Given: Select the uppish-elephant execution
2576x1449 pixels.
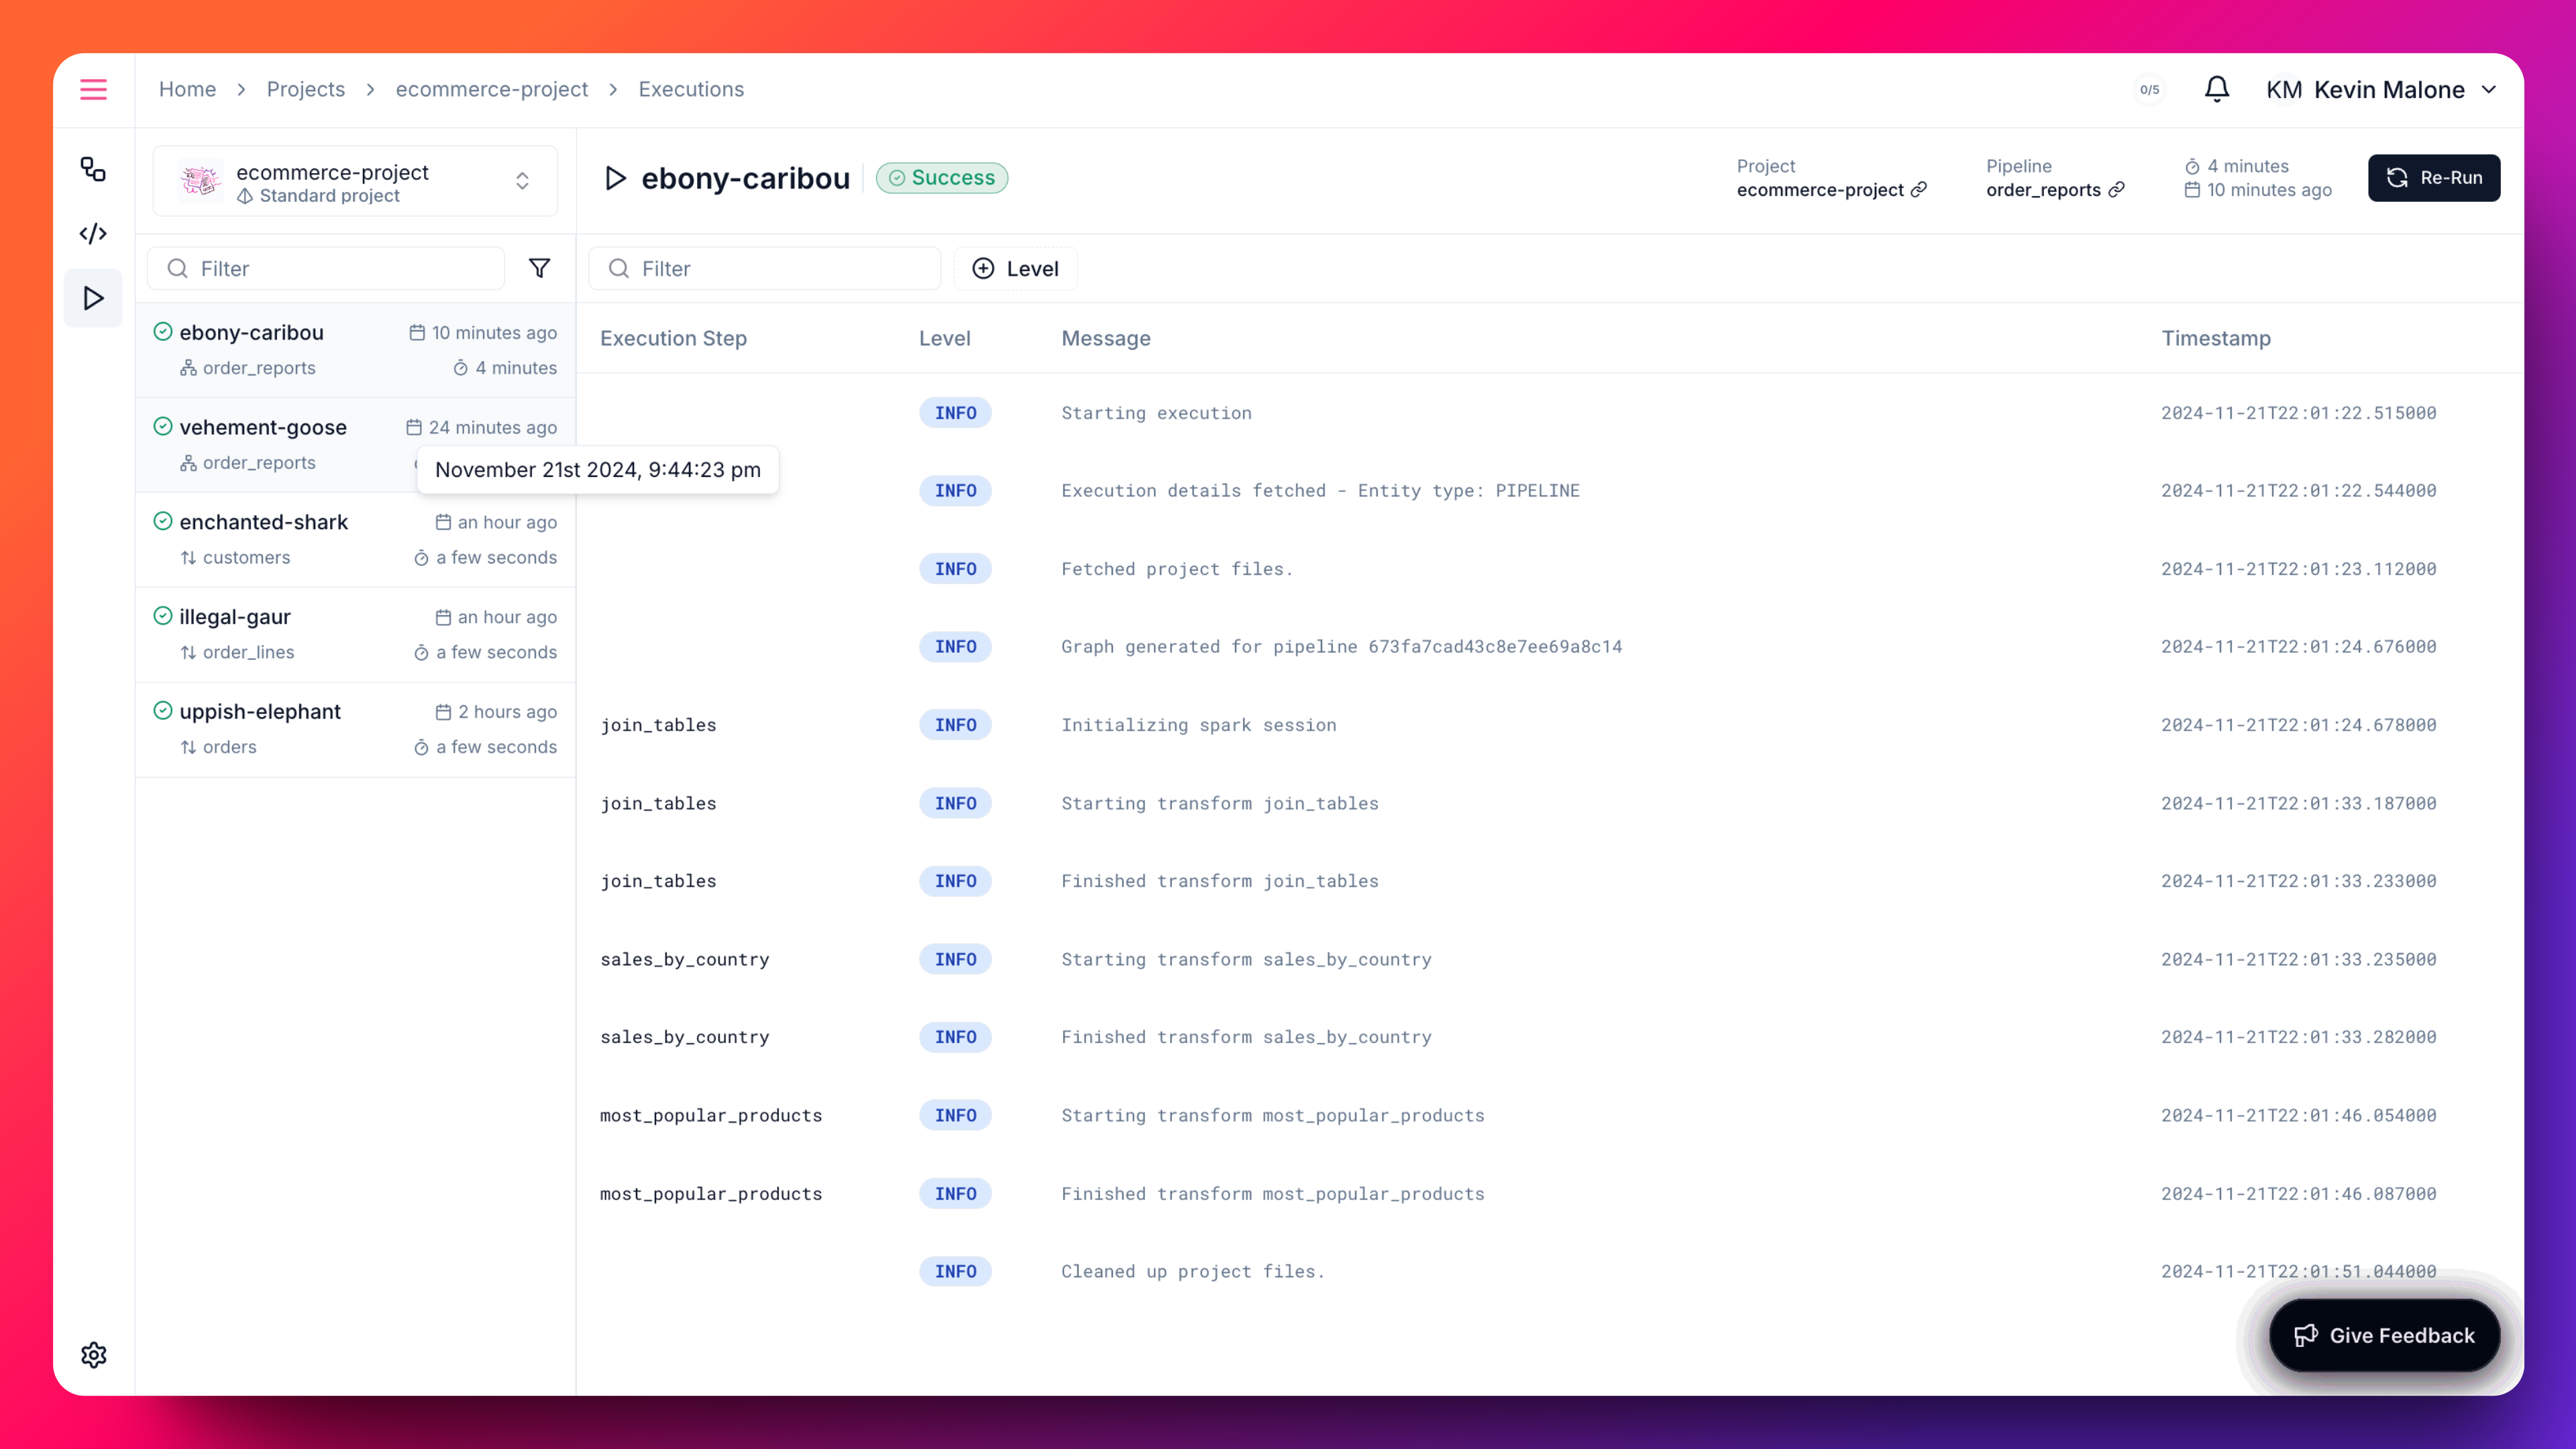Looking at the screenshot, I should [x=355, y=730].
